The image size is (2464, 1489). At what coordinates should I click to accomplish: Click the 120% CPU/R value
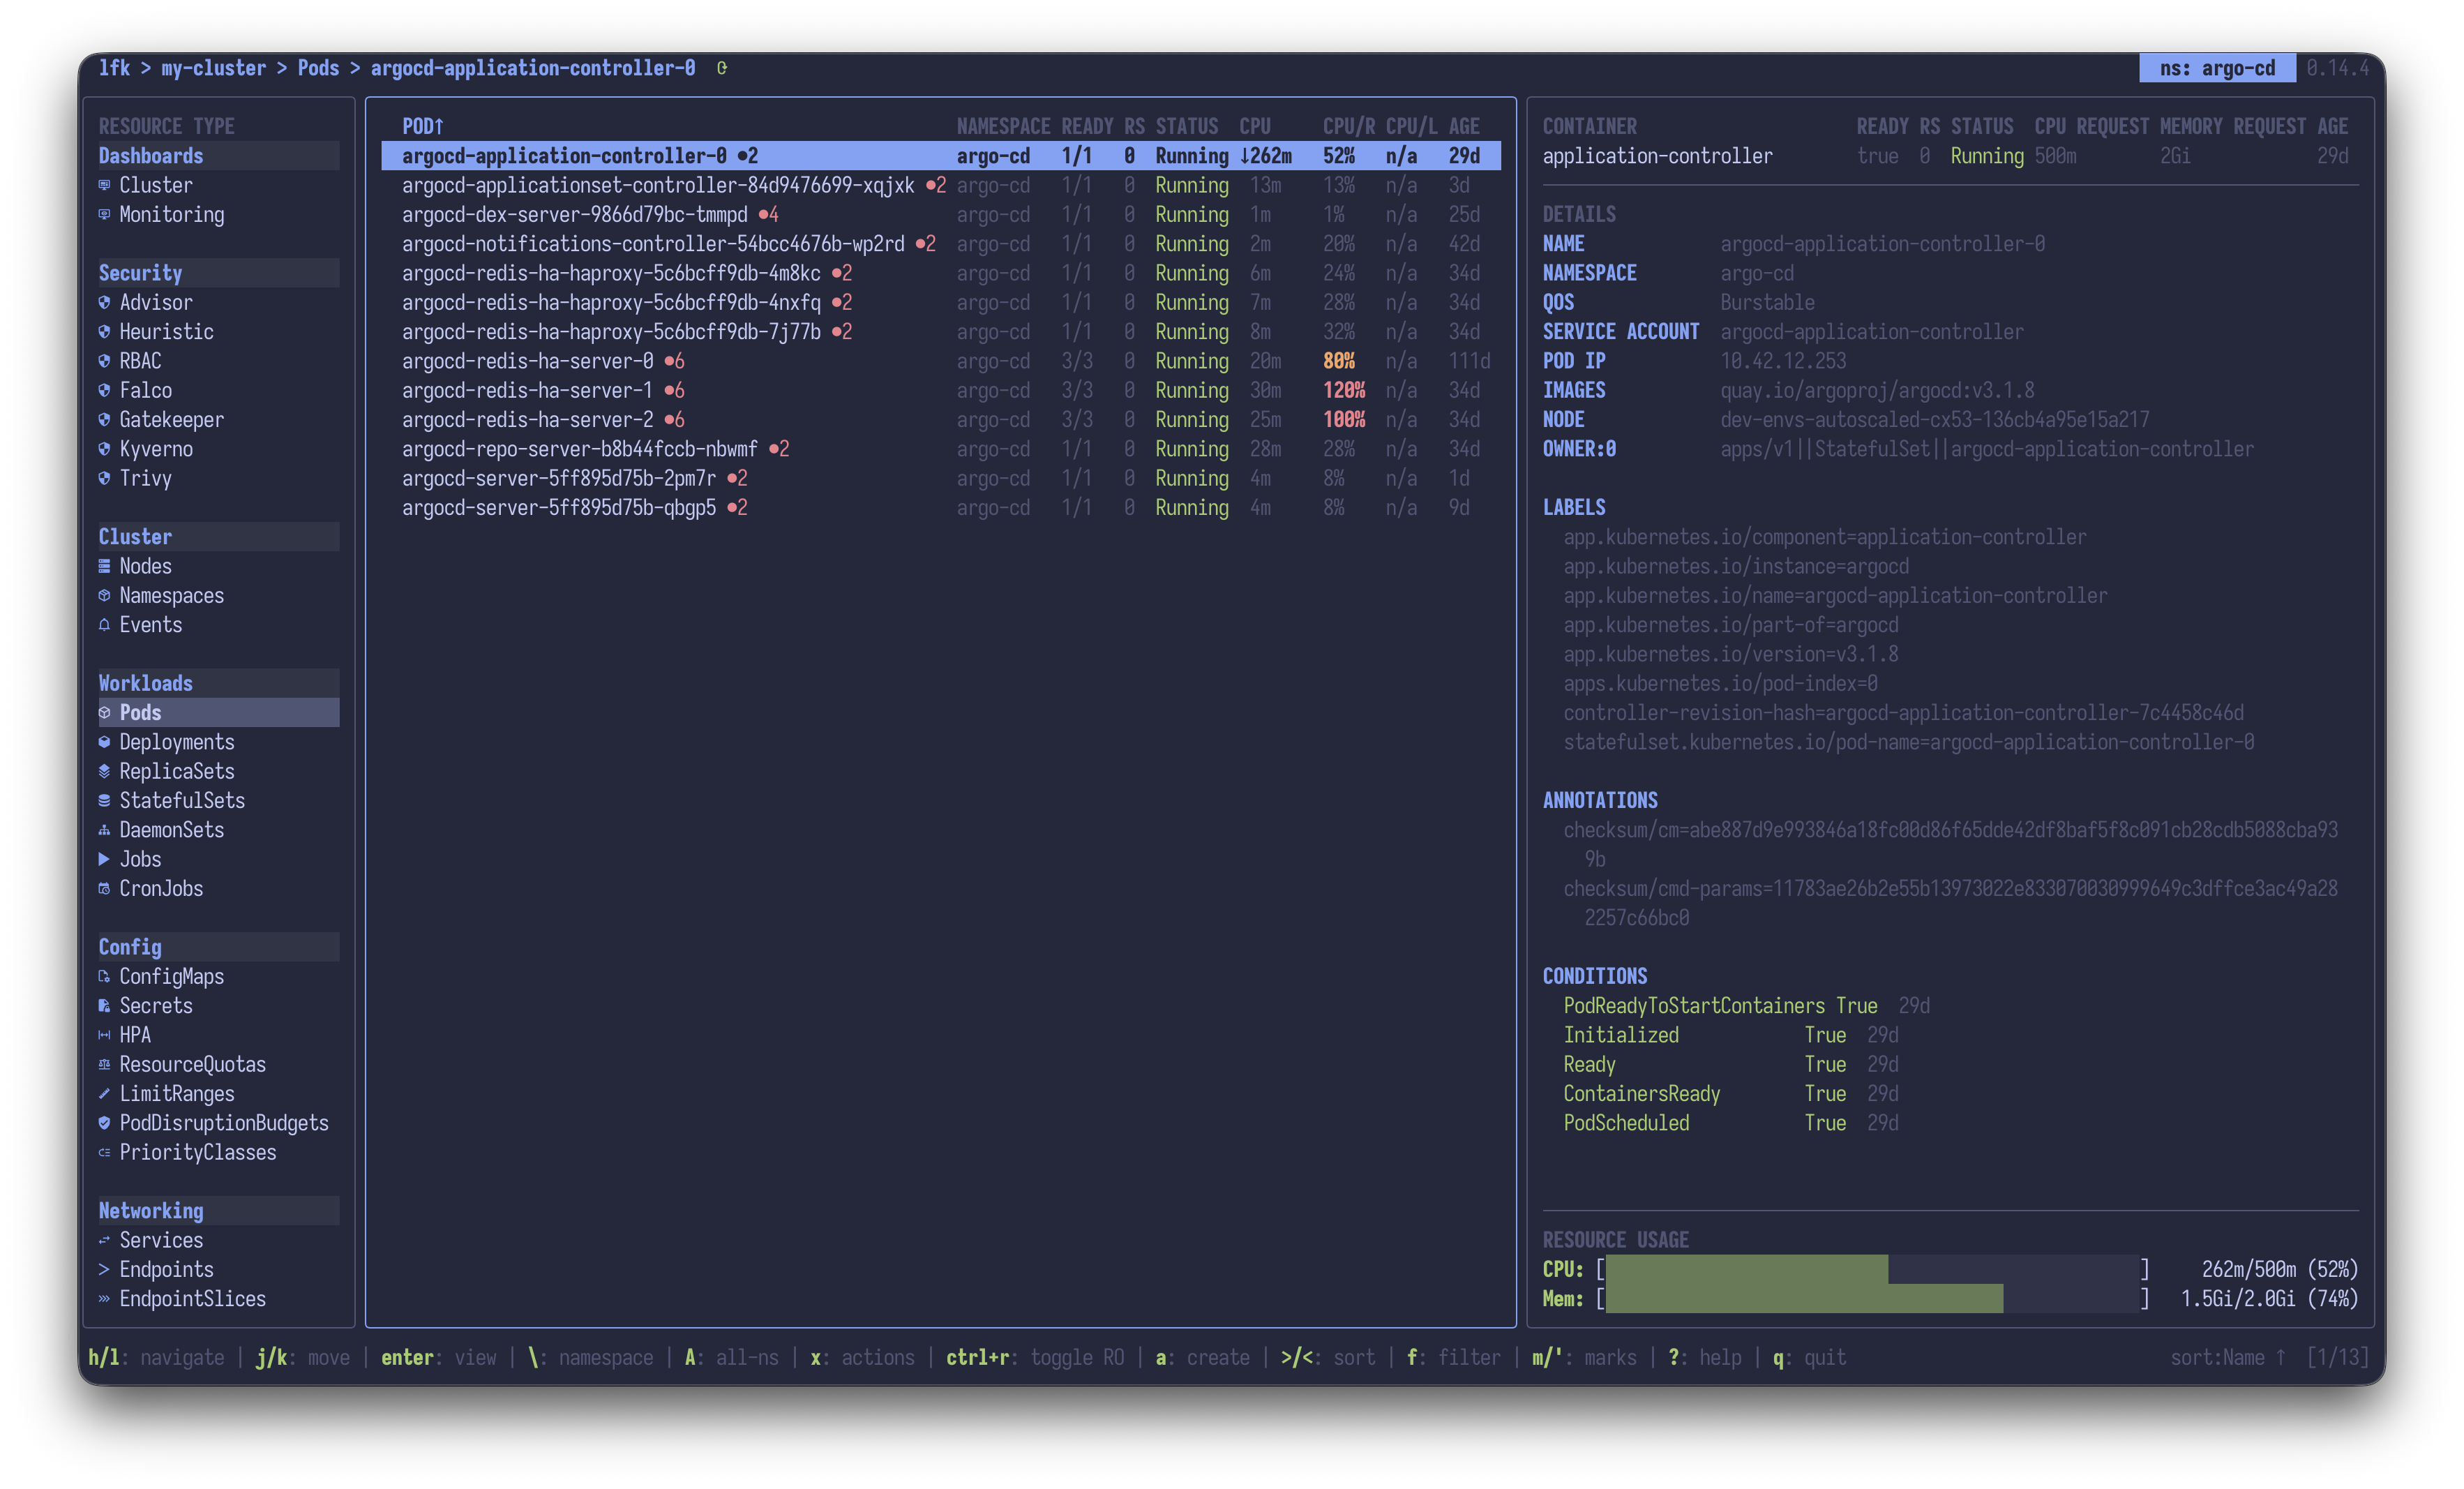coord(1344,390)
